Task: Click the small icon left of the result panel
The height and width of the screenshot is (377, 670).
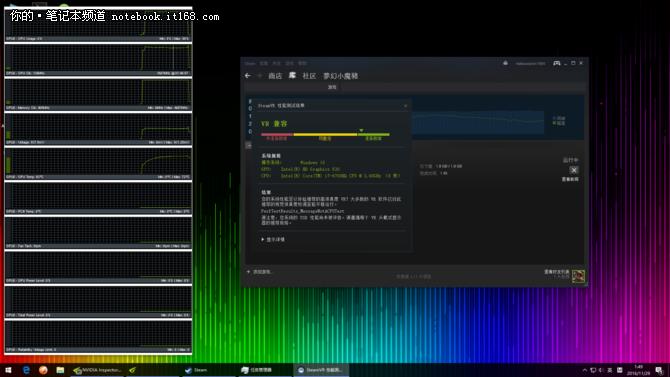Action: tap(248, 145)
